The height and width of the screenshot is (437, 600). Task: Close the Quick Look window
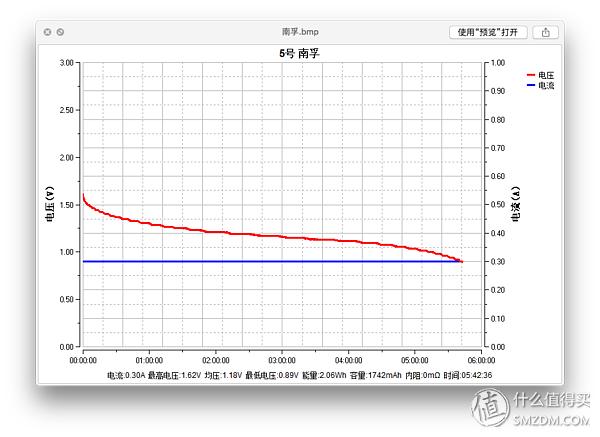pyautogui.click(x=47, y=32)
